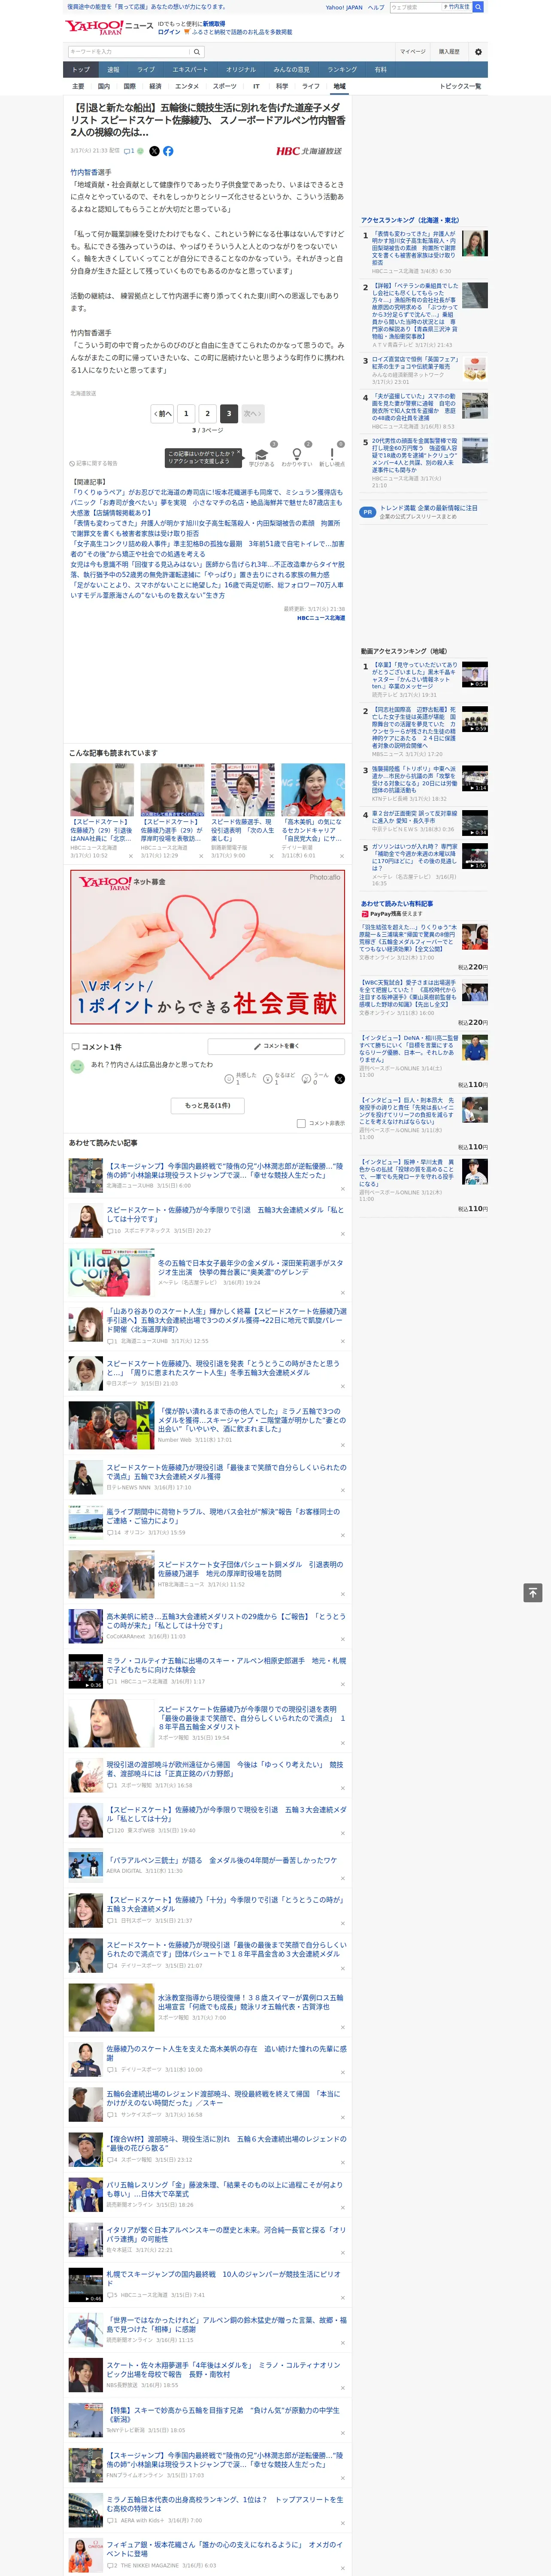Open the エキスパート tab
Viewport: 551px width, 2576px height.
(x=190, y=70)
